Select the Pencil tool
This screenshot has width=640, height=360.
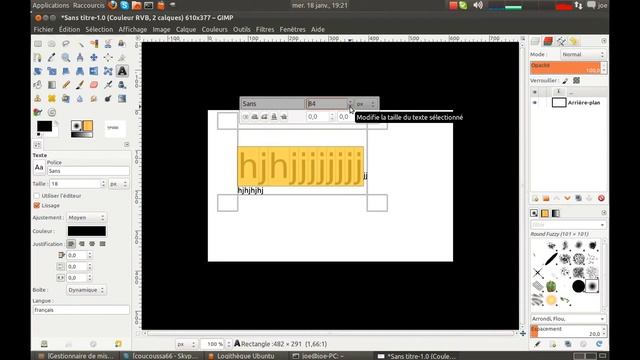click(x=66, y=85)
